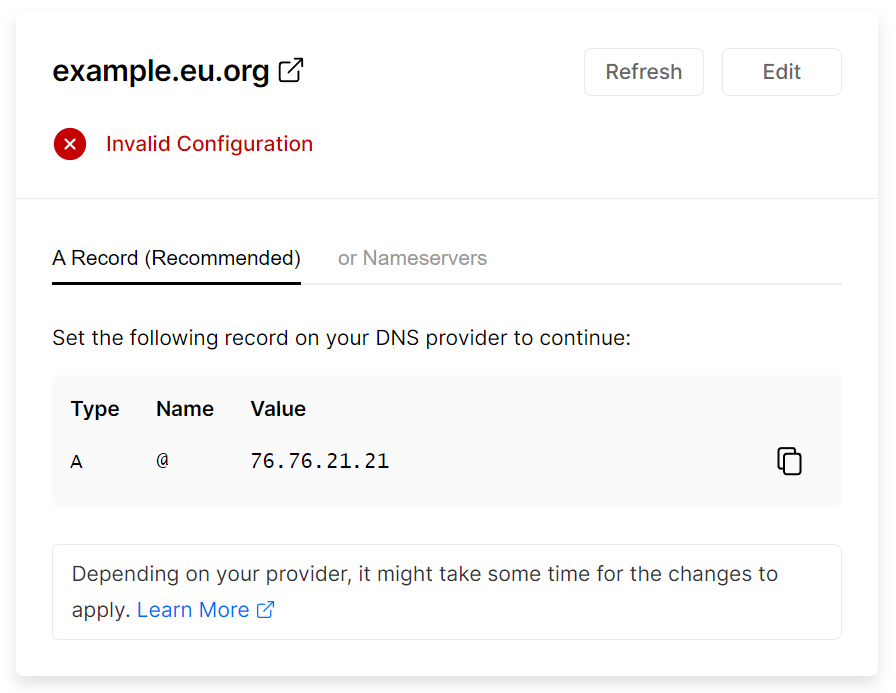Click the example.eu.org domain title

161,72
